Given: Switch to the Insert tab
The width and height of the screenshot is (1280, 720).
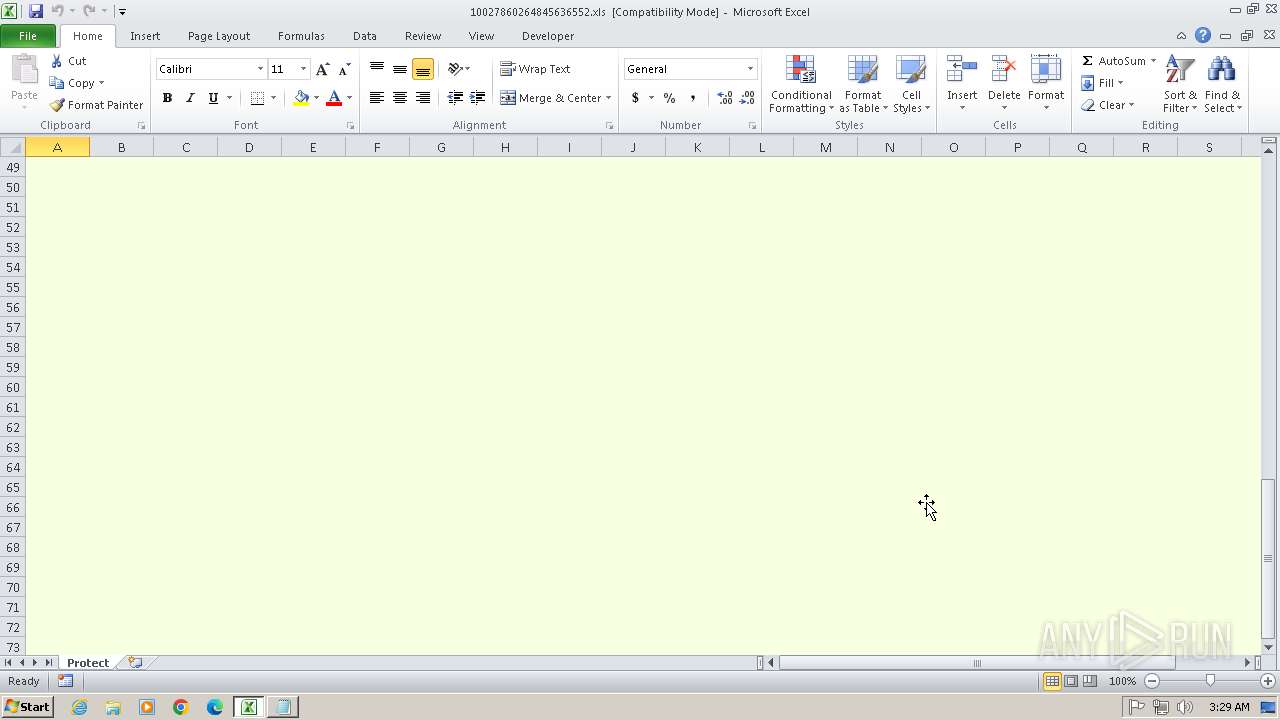Looking at the screenshot, I should [145, 36].
